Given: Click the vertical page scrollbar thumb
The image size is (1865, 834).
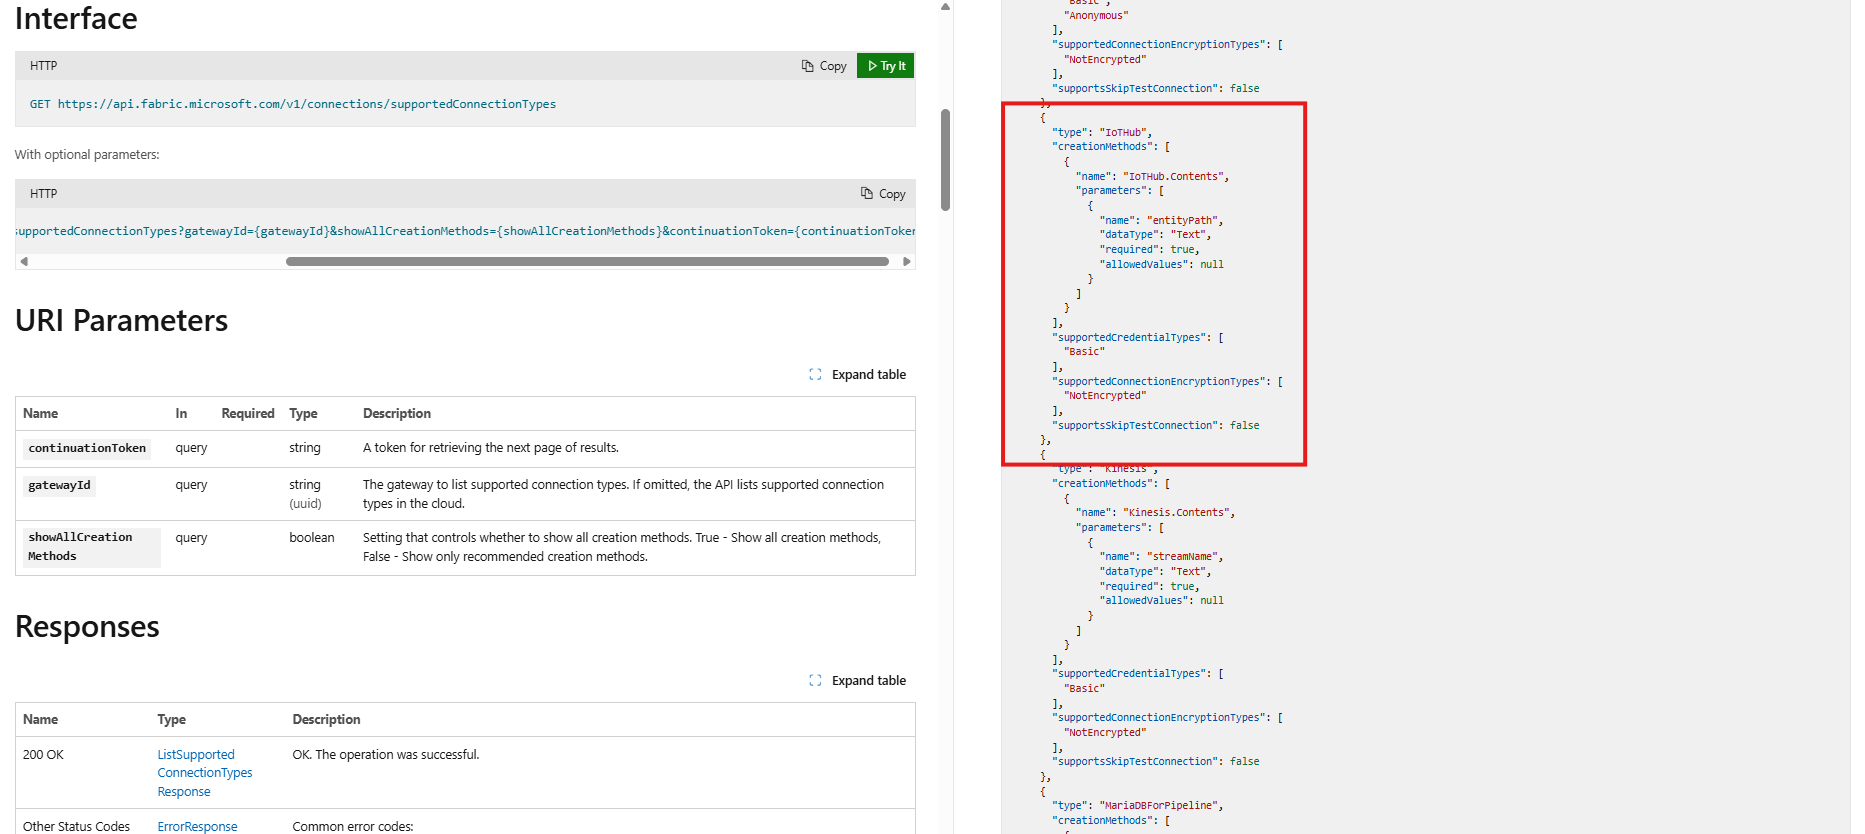Looking at the screenshot, I should pyautogui.click(x=945, y=160).
